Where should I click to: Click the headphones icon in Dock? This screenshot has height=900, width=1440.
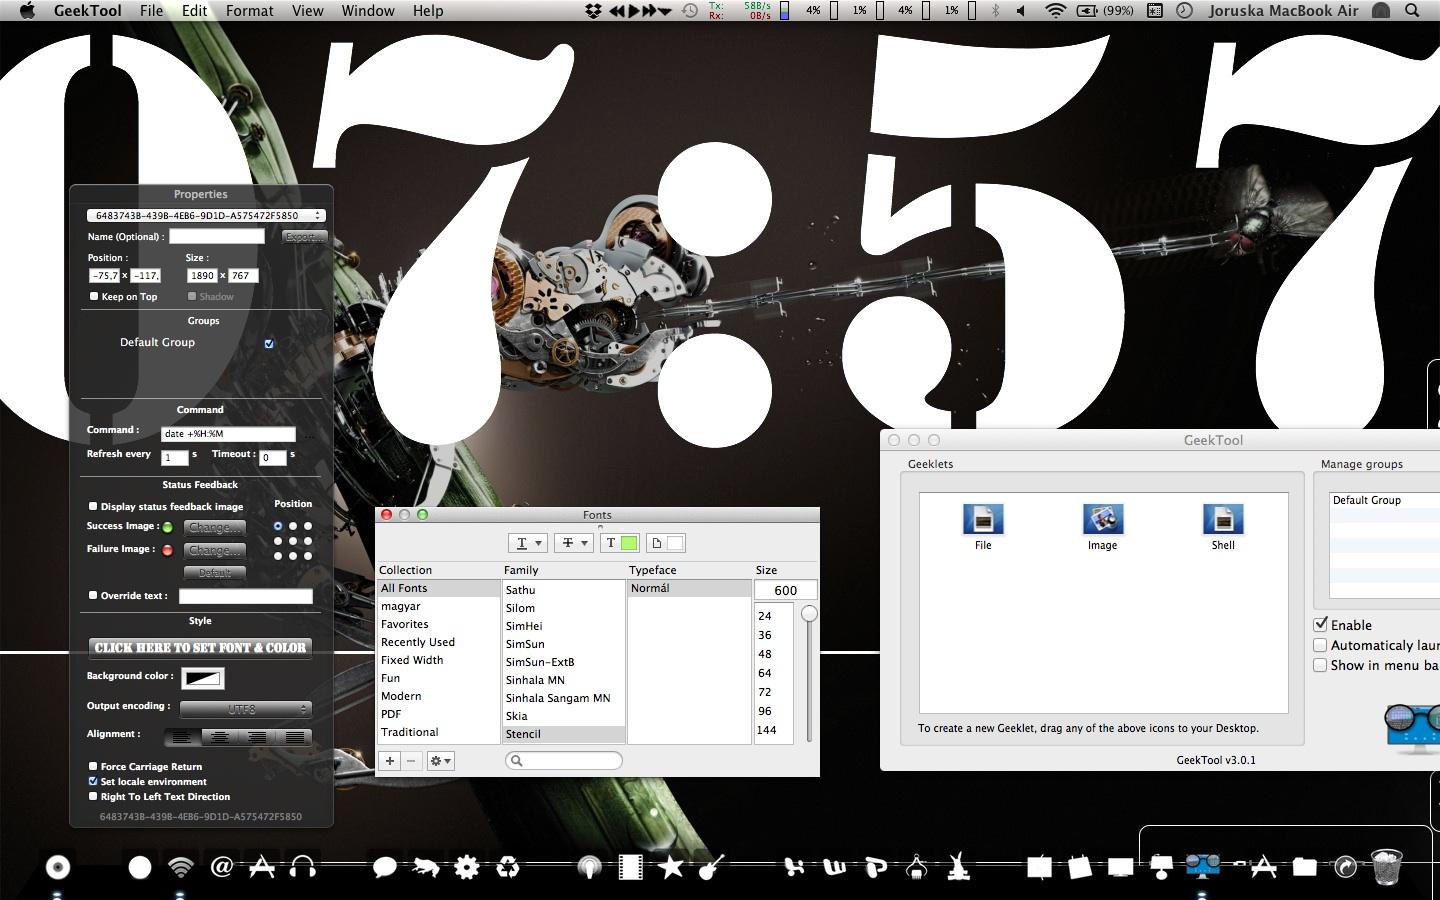302,867
